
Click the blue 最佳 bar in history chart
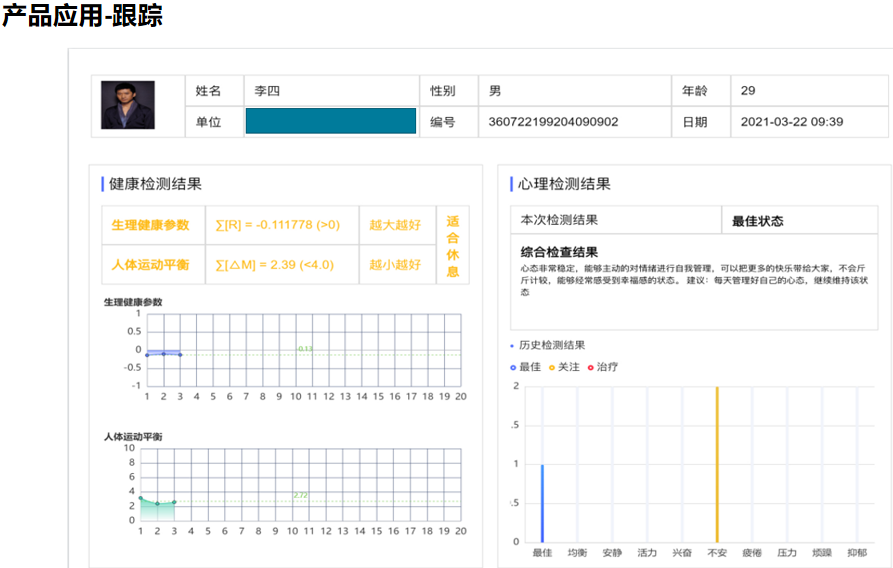coord(542,502)
